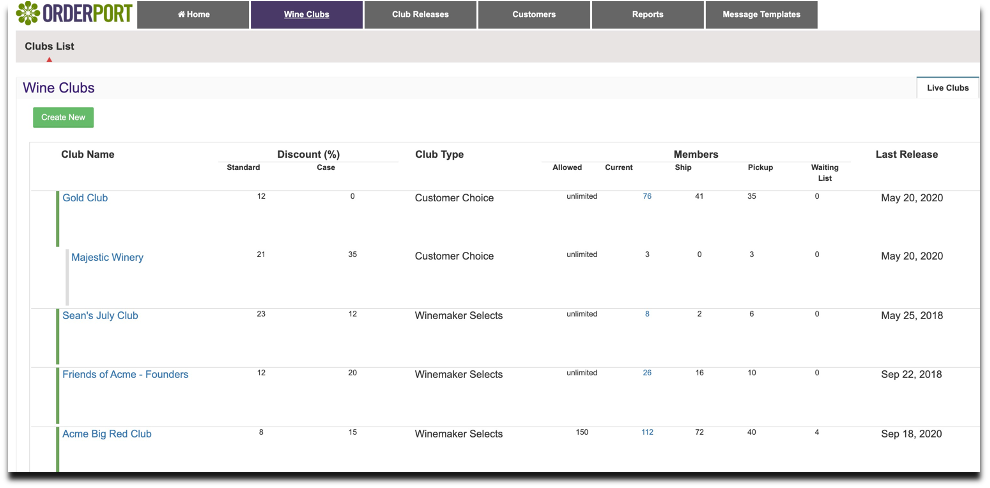Click Gold Club current members count 76
Image resolution: width=990 pixels, height=488 pixels.
click(647, 196)
